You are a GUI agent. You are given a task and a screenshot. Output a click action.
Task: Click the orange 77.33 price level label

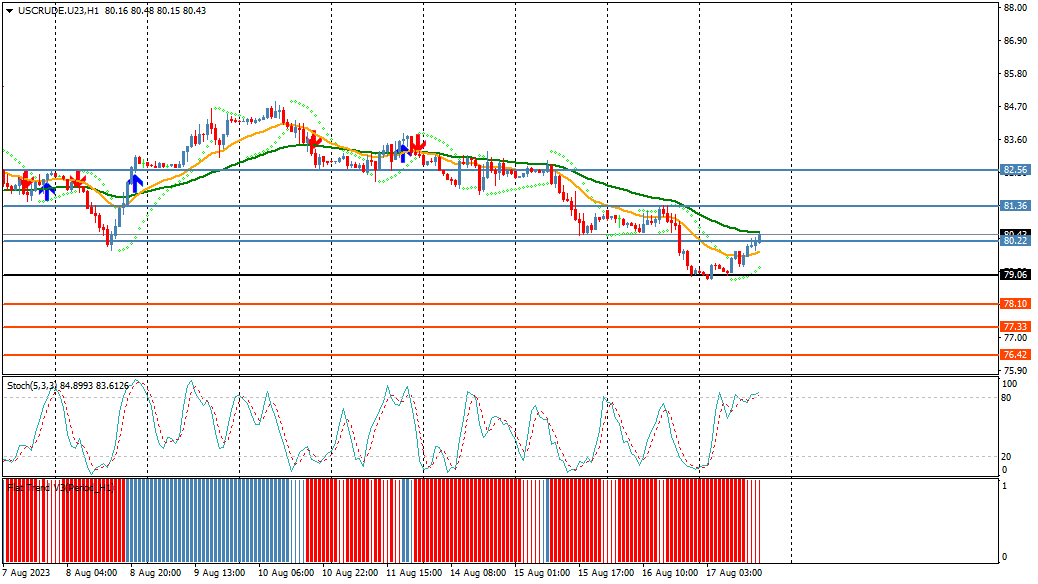(x=1015, y=327)
